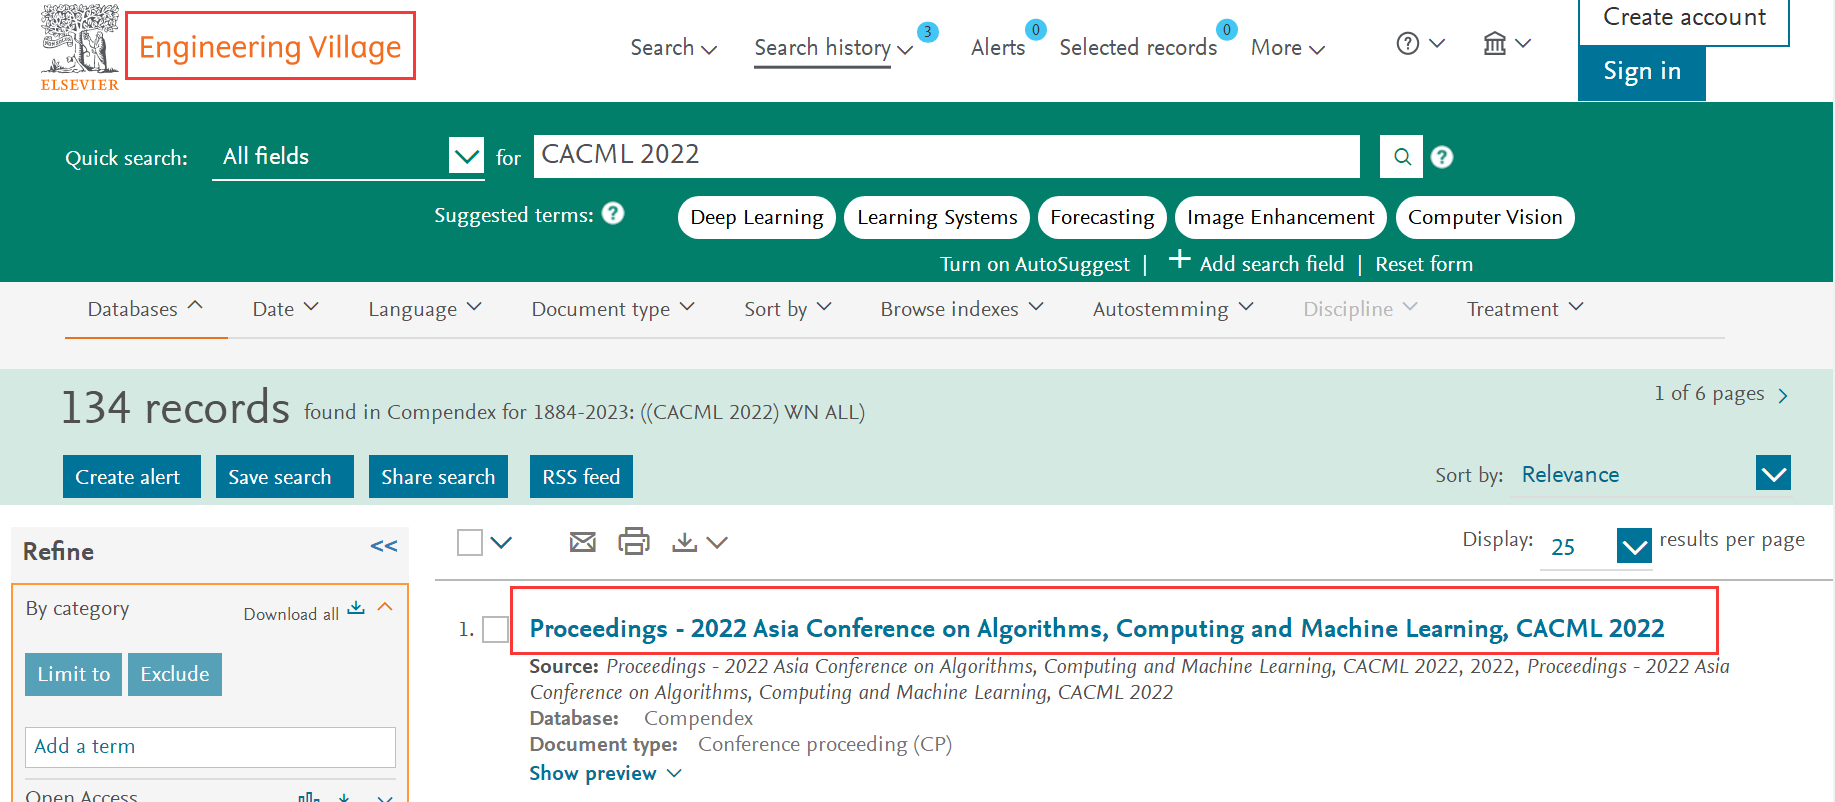Click Turn on AutoSuggest link

[x=1035, y=264]
